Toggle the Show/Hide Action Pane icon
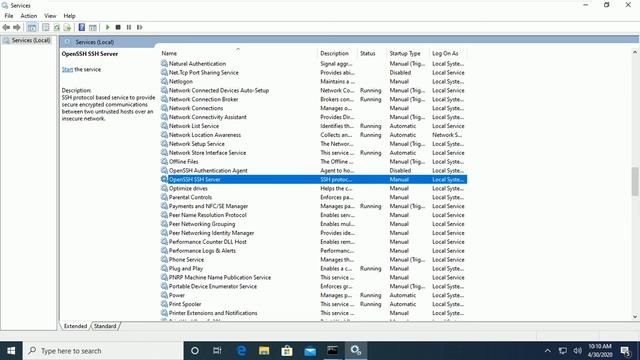Image resolution: width=640 pixels, height=360 pixels. 93,27
